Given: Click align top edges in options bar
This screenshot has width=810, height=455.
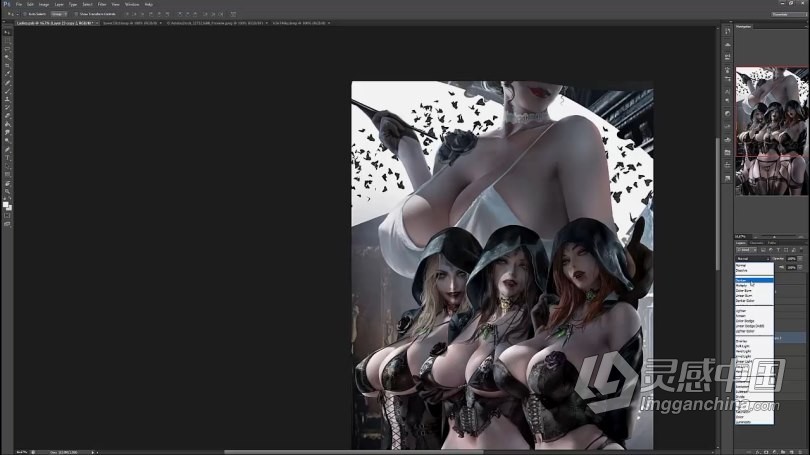Looking at the screenshot, I should coord(128,14).
